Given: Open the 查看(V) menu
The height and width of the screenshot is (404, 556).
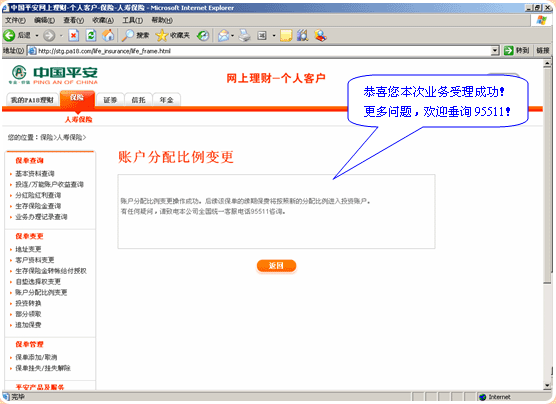Looking at the screenshot, I should pyautogui.click(x=74, y=21).
